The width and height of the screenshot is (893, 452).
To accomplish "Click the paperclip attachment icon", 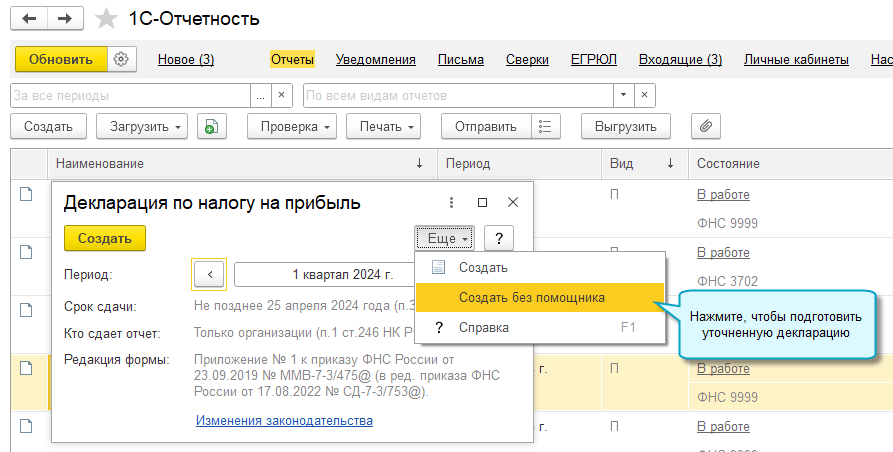I will [x=707, y=127].
